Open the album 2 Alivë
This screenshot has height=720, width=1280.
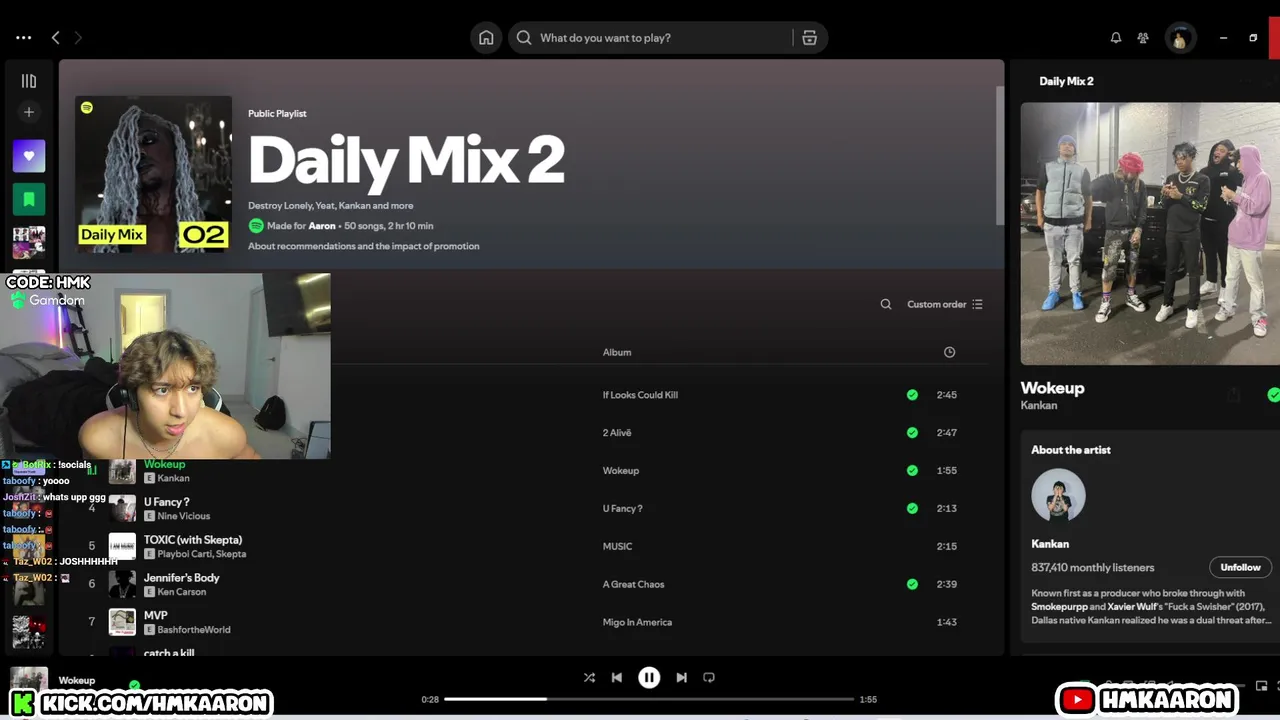(617, 433)
